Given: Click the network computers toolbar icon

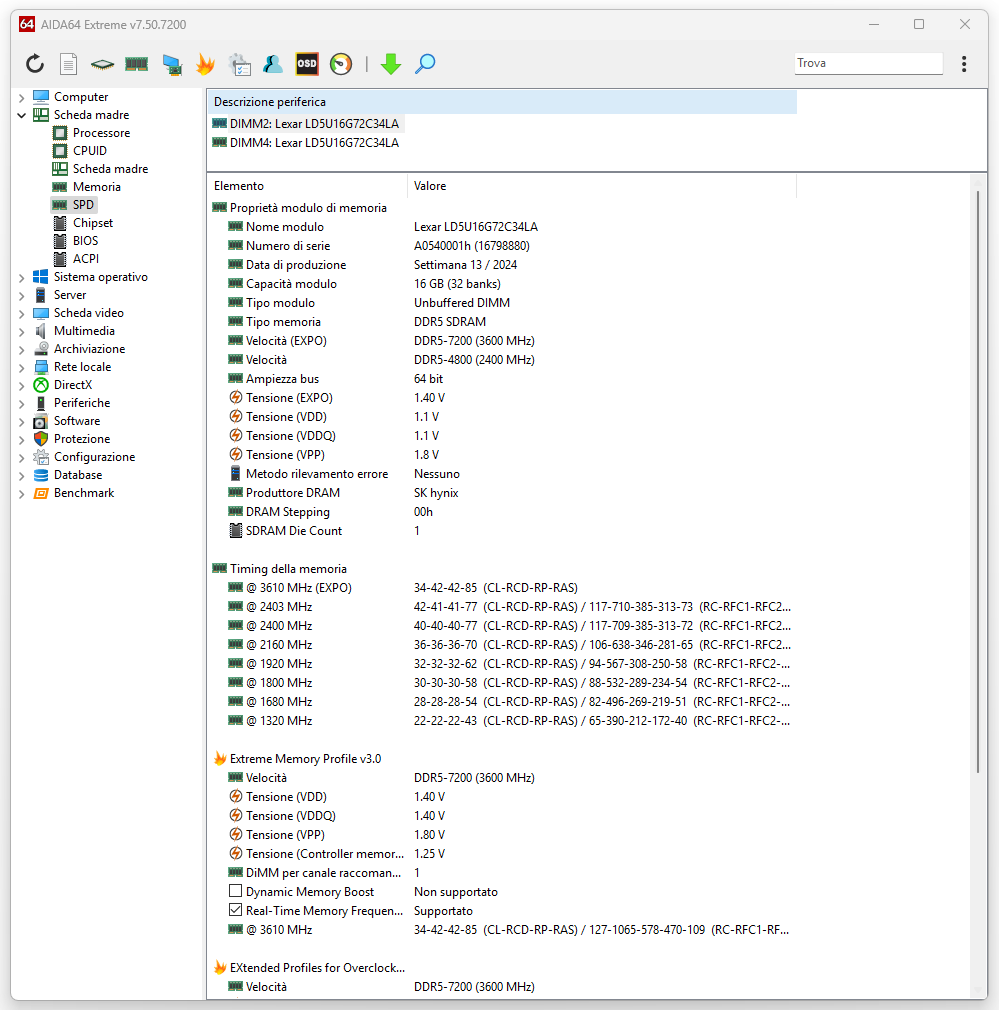Looking at the screenshot, I should pos(171,64).
